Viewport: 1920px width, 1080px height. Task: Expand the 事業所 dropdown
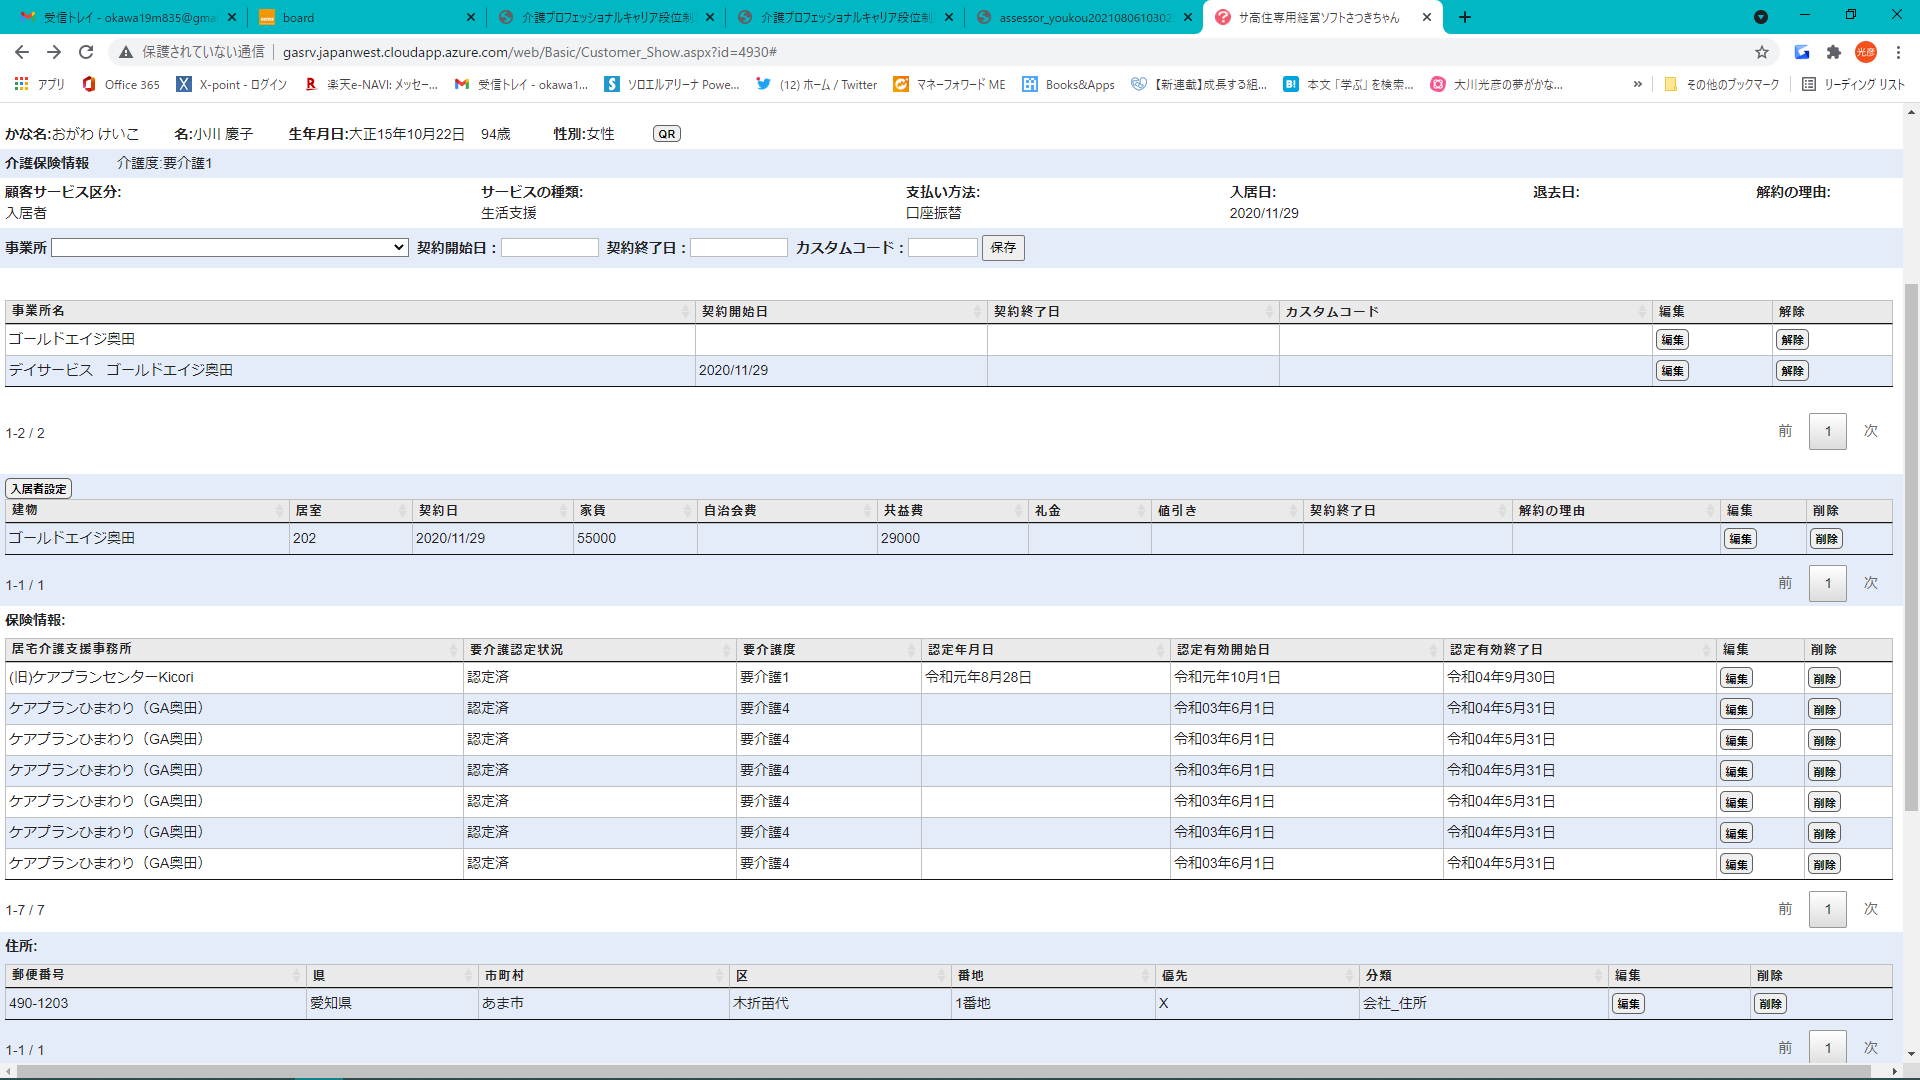pyautogui.click(x=229, y=248)
